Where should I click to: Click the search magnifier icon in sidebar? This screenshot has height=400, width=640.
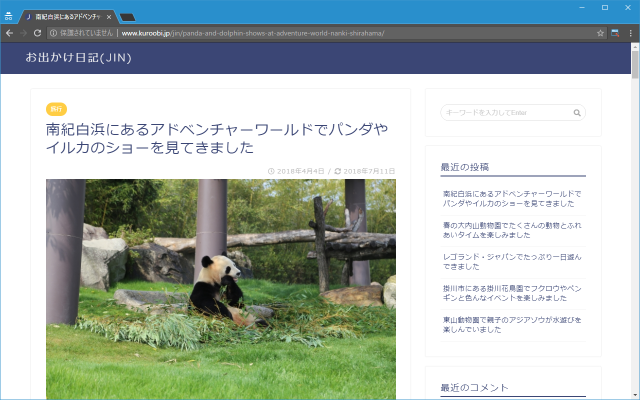pyautogui.click(x=577, y=112)
